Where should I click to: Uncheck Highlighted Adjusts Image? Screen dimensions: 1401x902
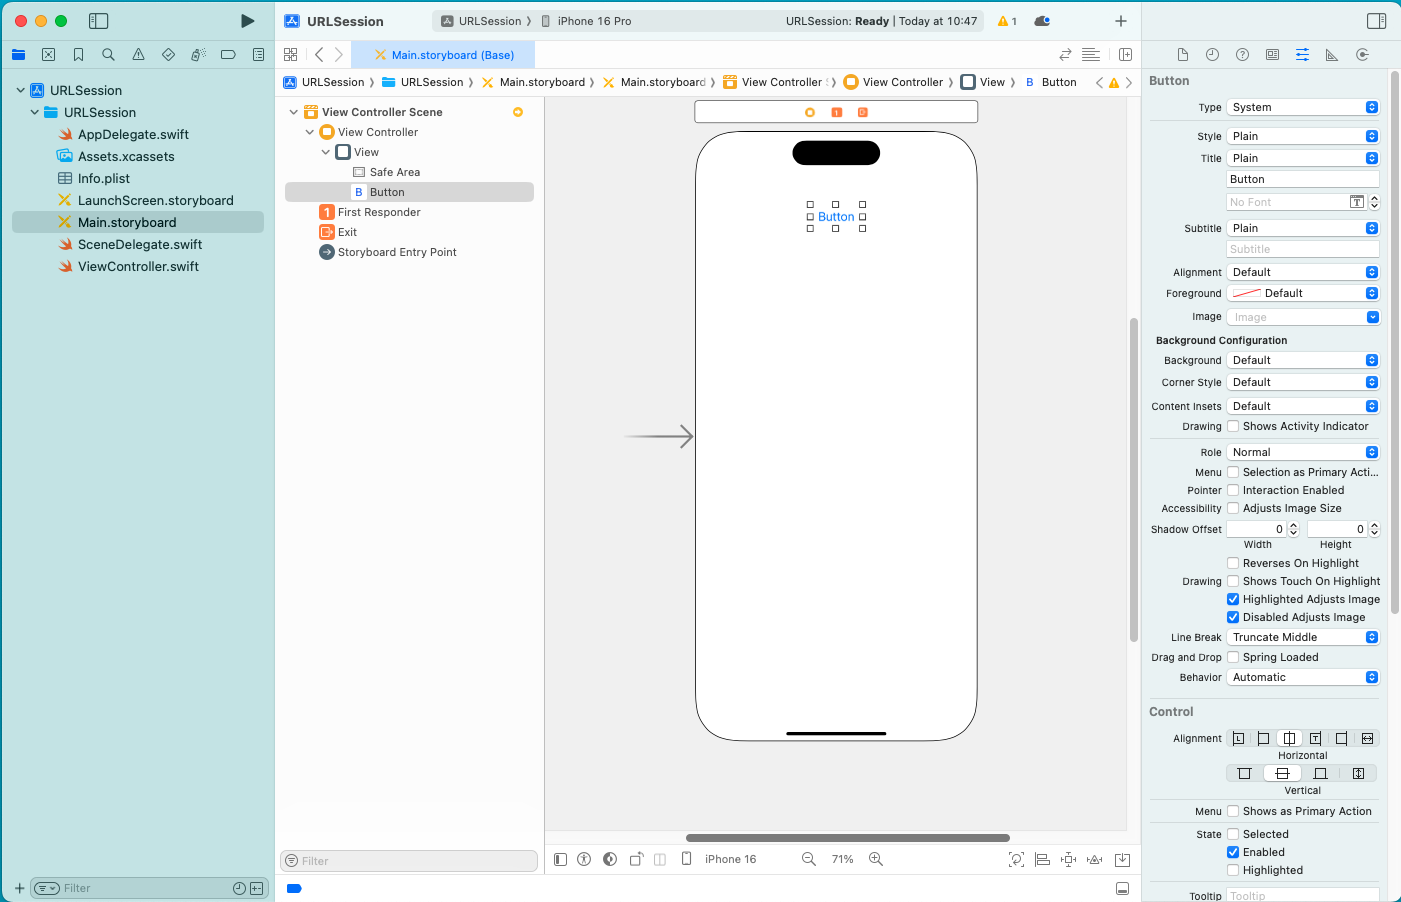tap(1233, 599)
